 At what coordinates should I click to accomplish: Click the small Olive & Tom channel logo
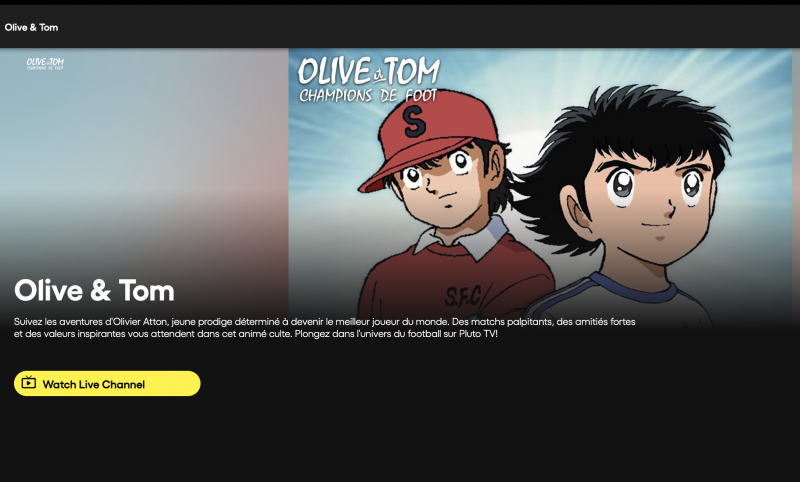point(45,63)
